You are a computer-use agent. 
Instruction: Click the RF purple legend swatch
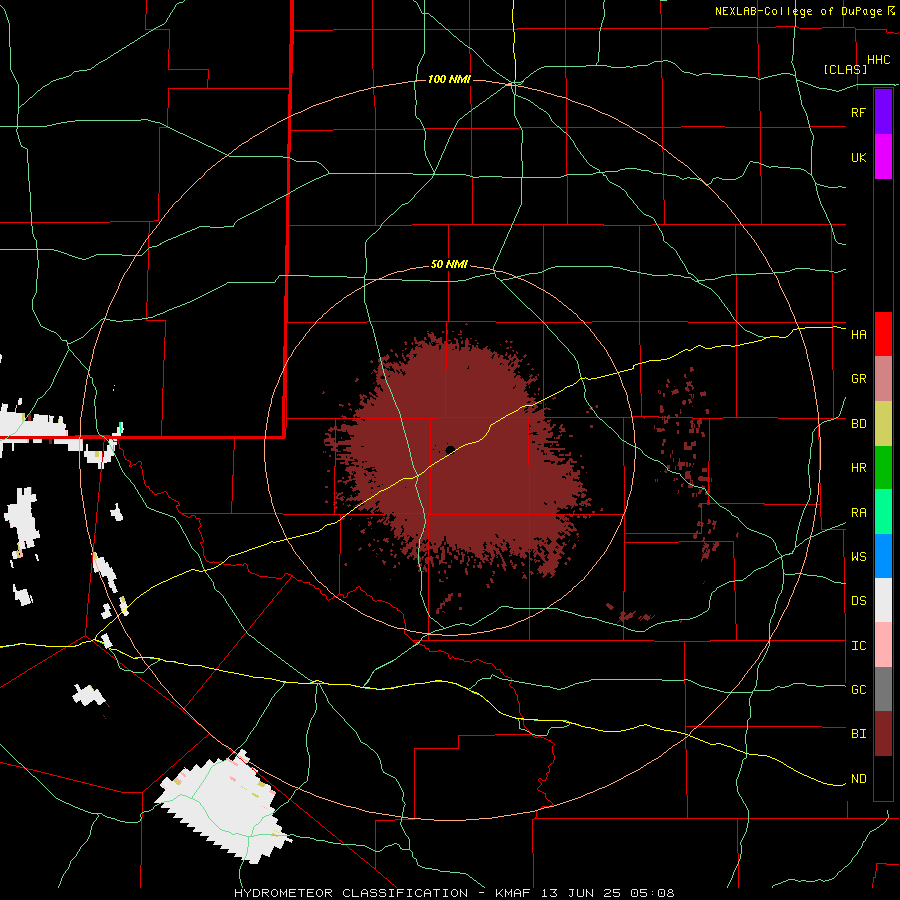883,112
